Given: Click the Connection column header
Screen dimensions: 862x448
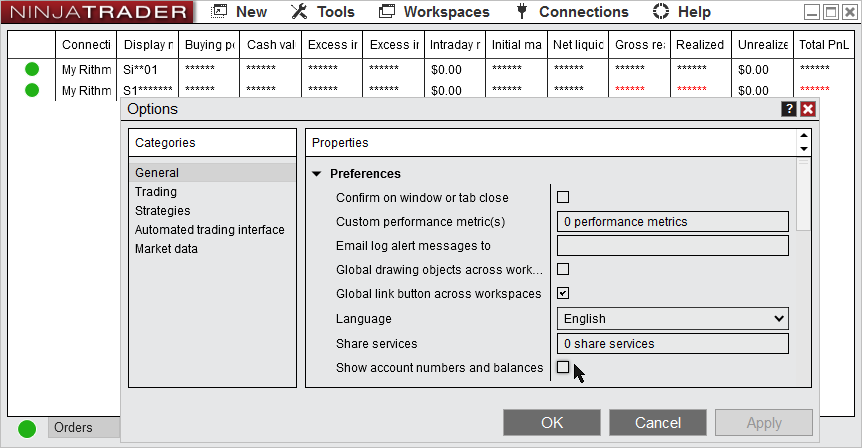Looking at the screenshot, I should [x=86, y=45].
